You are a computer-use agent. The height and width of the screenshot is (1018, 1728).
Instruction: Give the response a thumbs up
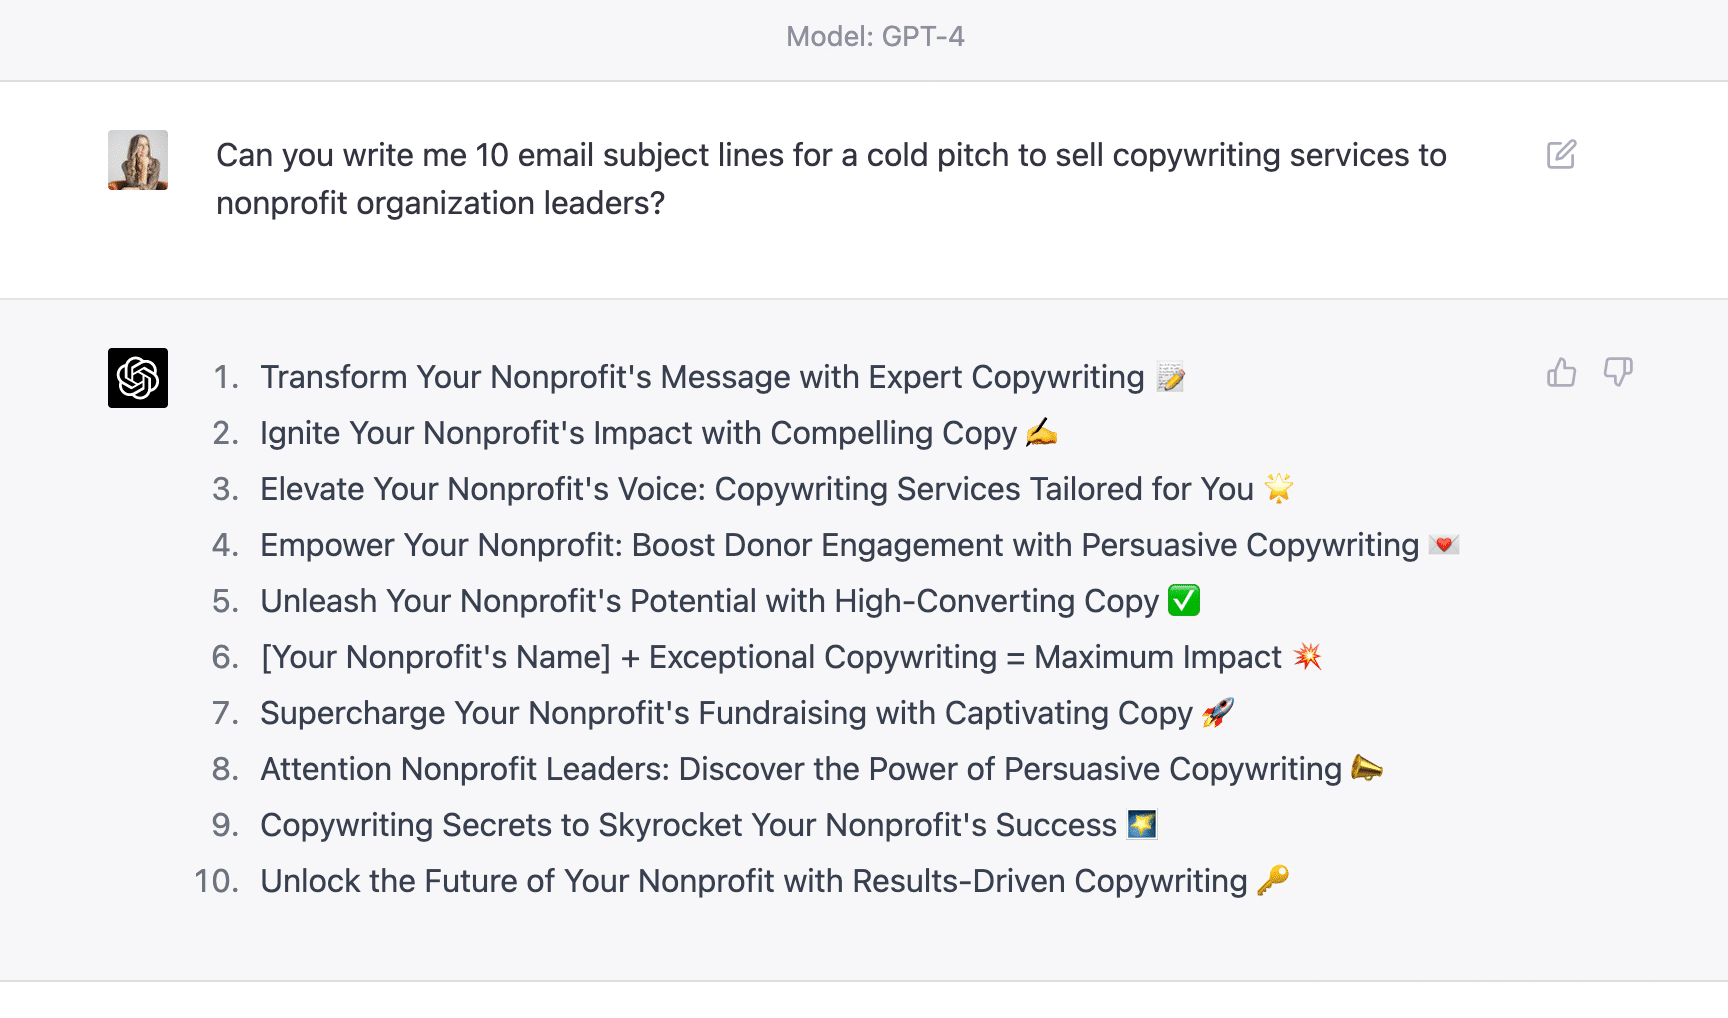tap(1561, 372)
